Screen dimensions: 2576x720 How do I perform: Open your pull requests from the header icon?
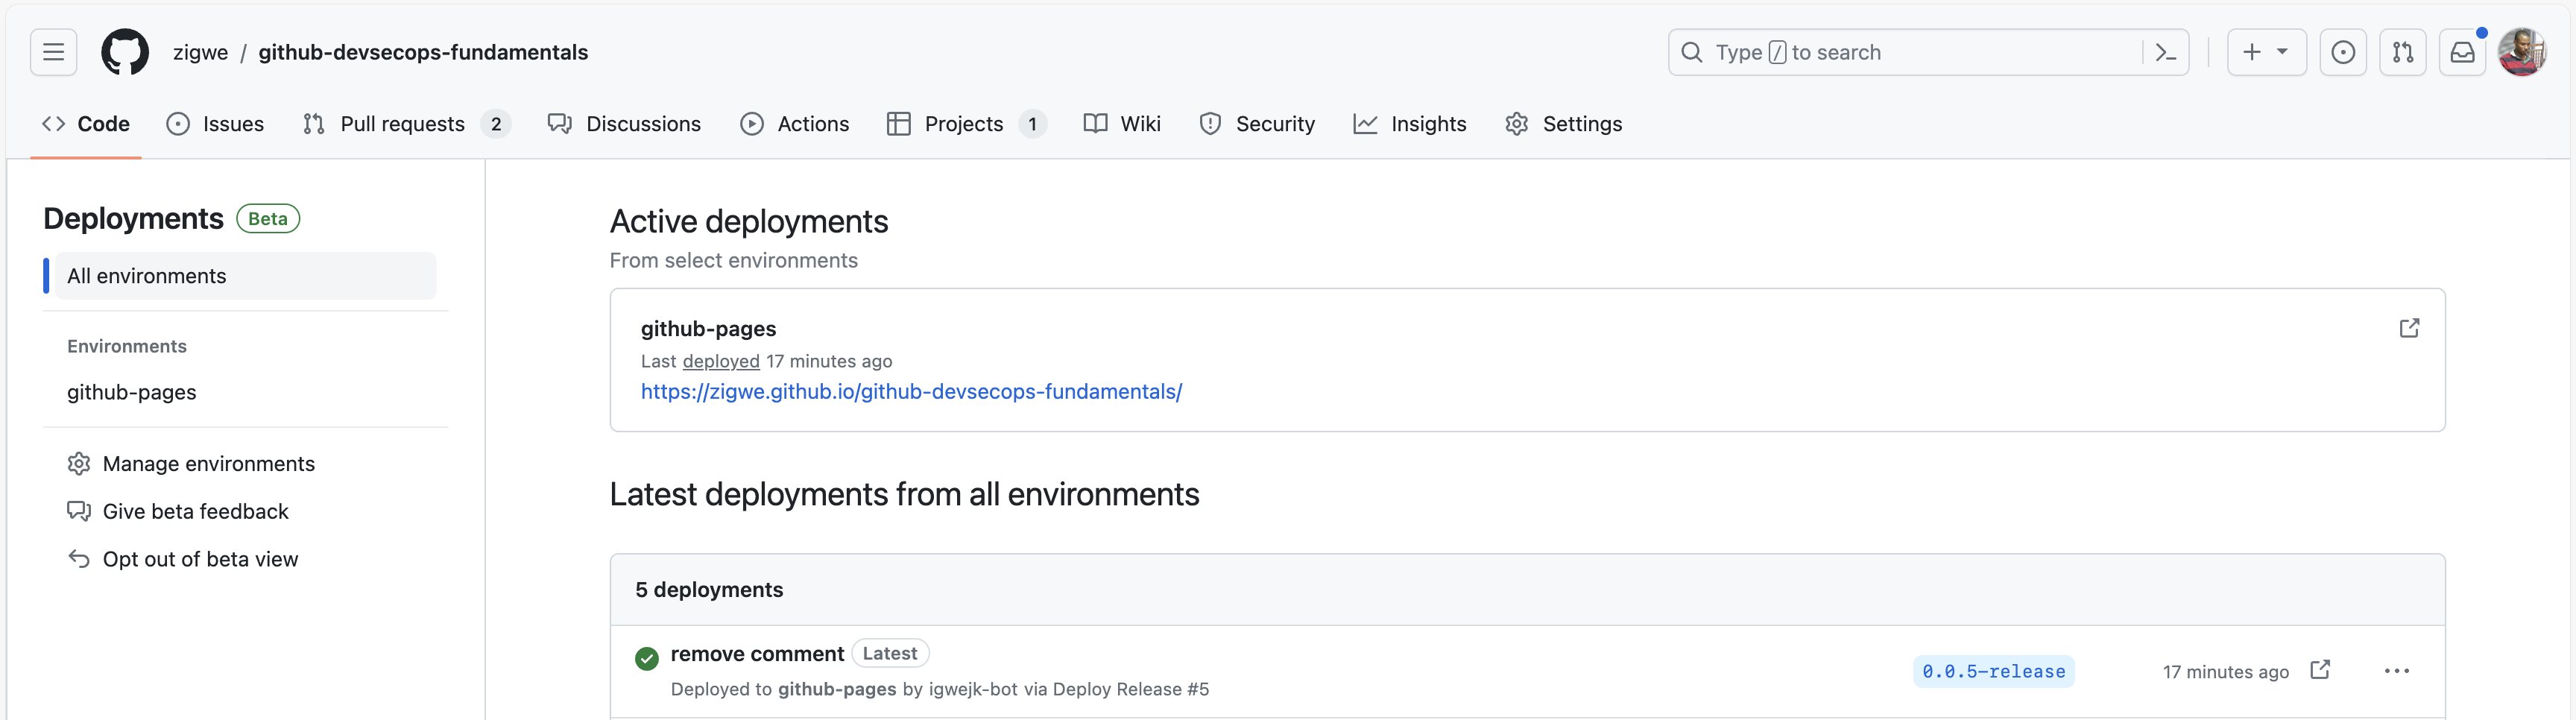tap(2403, 52)
